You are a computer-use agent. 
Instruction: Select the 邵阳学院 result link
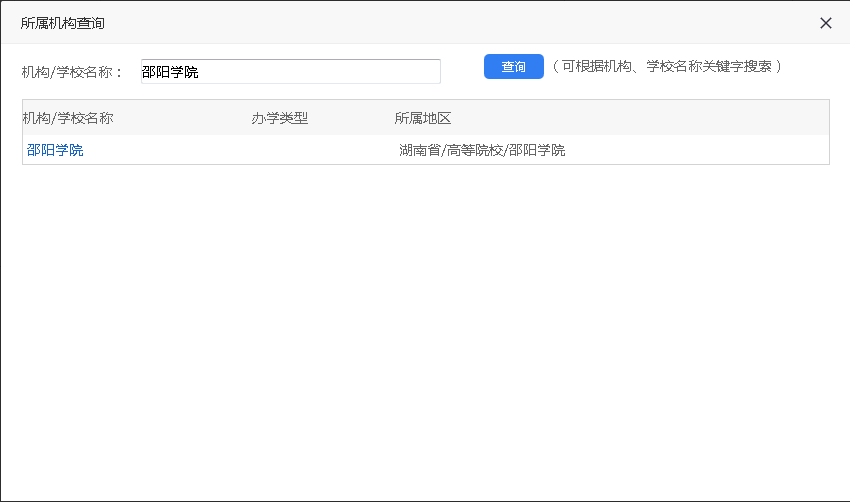coord(55,150)
